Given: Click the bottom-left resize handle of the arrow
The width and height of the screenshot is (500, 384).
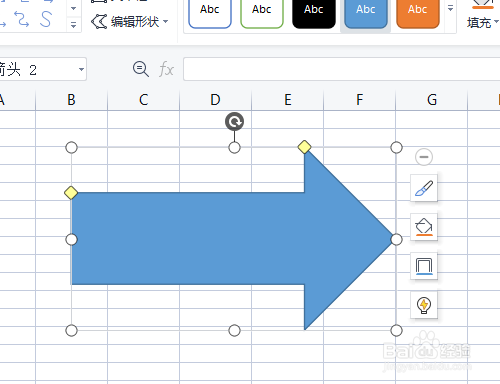Looking at the screenshot, I should [x=71, y=330].
